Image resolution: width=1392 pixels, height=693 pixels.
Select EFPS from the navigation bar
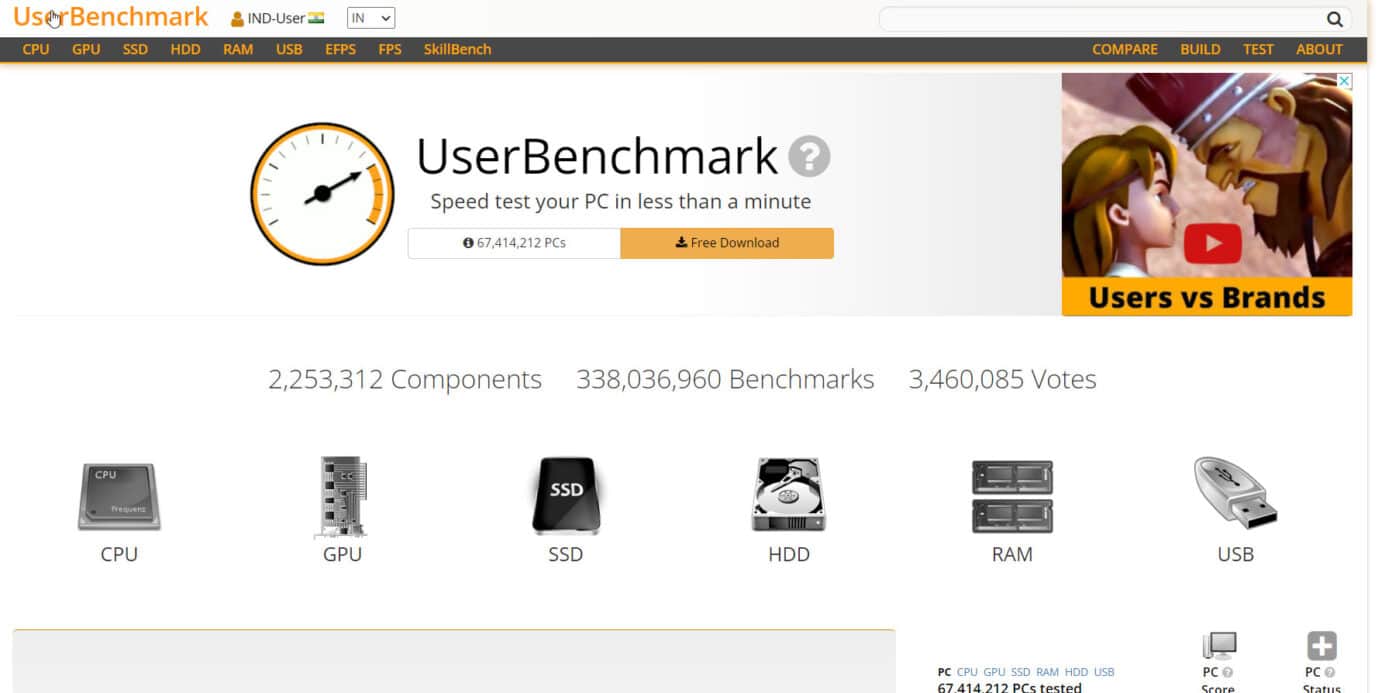(340, 49)
